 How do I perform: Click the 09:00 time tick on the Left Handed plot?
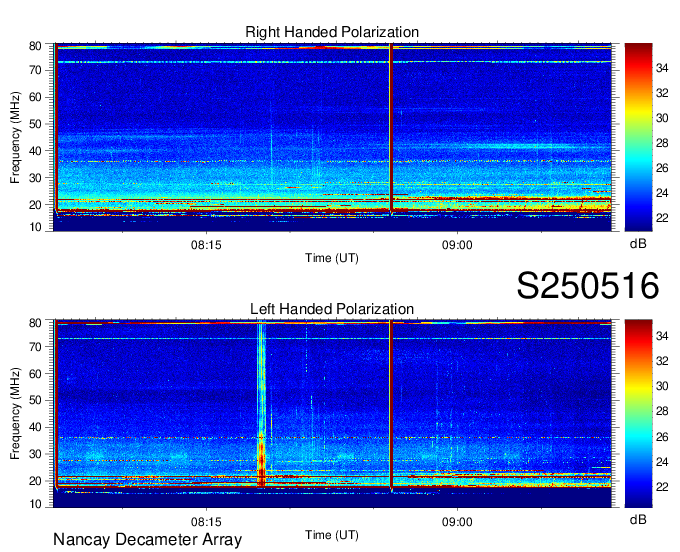tap(457, 522)
